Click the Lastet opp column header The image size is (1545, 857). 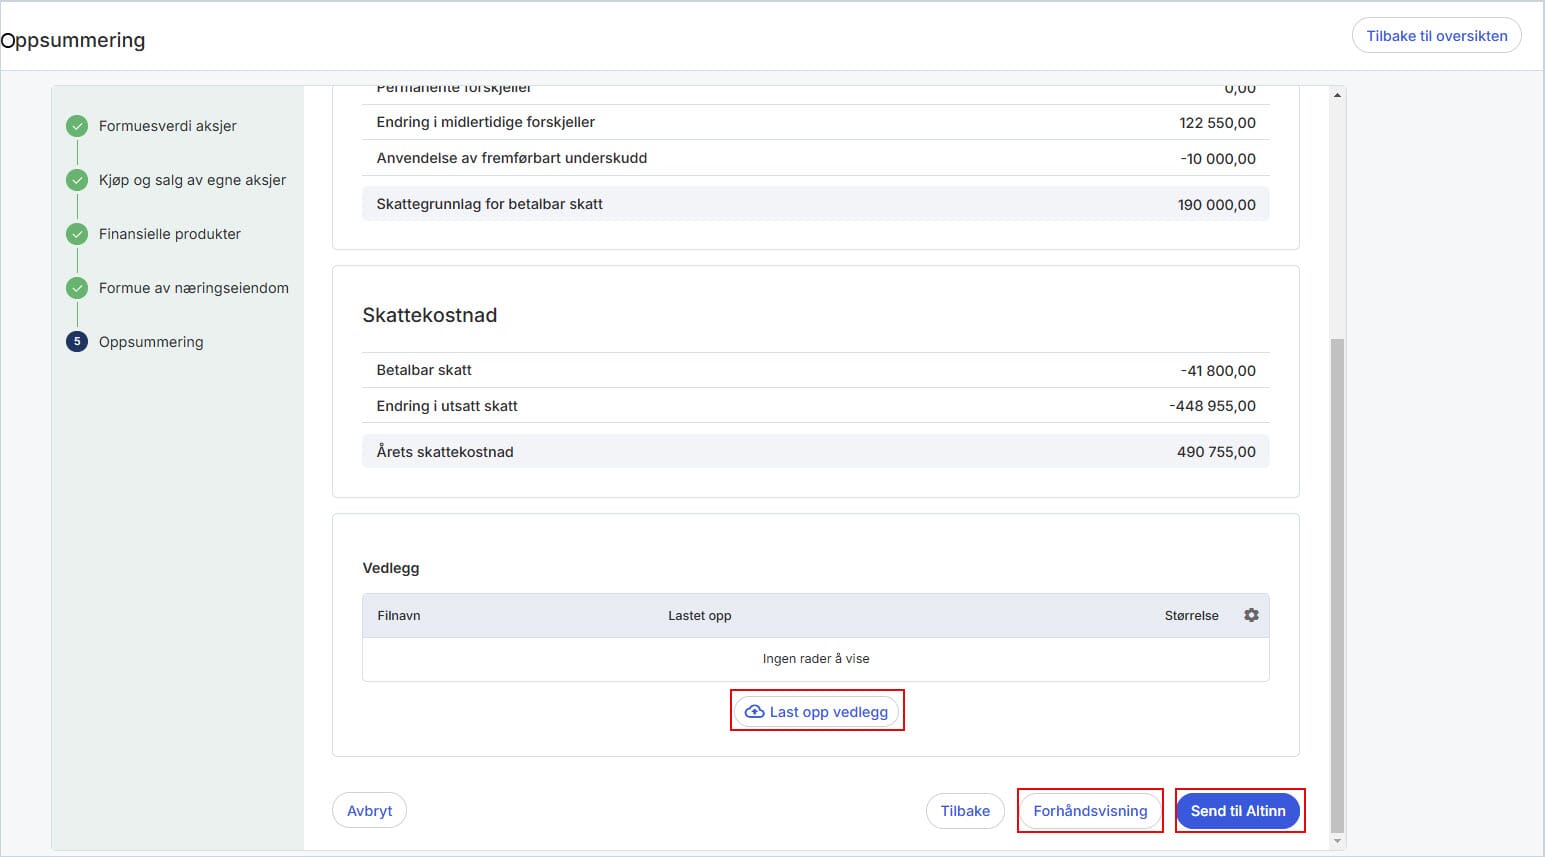coord(699,616)
